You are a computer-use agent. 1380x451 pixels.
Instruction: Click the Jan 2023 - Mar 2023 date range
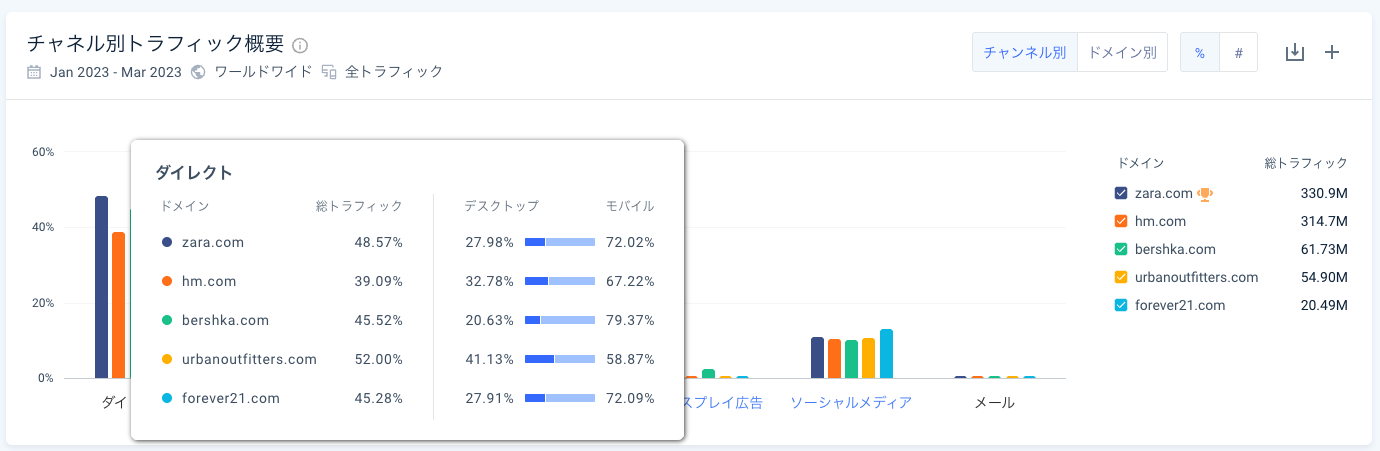pyautogui.click(x=116, y=72)
